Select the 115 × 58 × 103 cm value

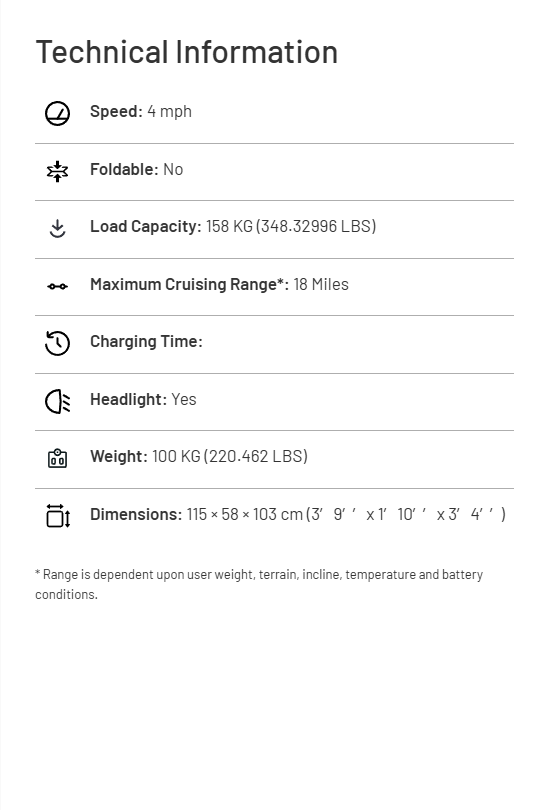coord(244,515)
